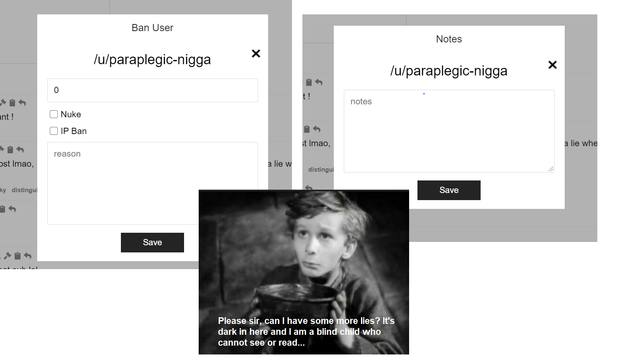Viewport: 640px width, 363px height.
Task: Pin icon above 'ant !' behind Ban User
Action: (3, 102)
